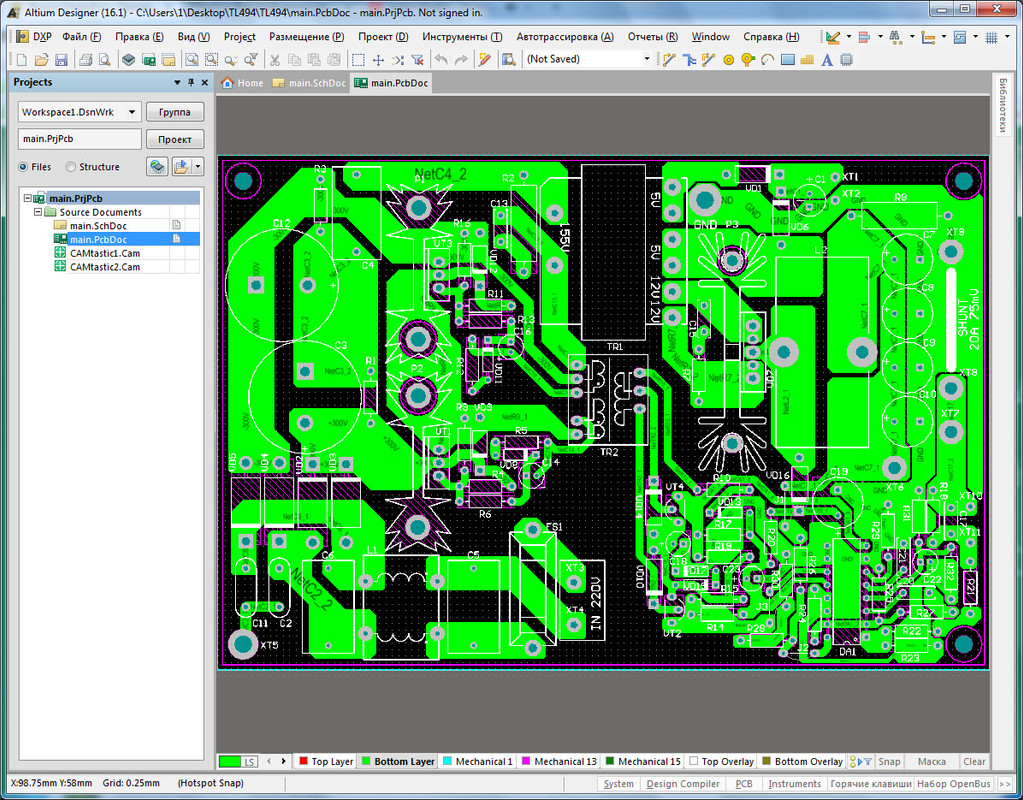Collapse the Source Documents tree node

[x=38, y=212]
